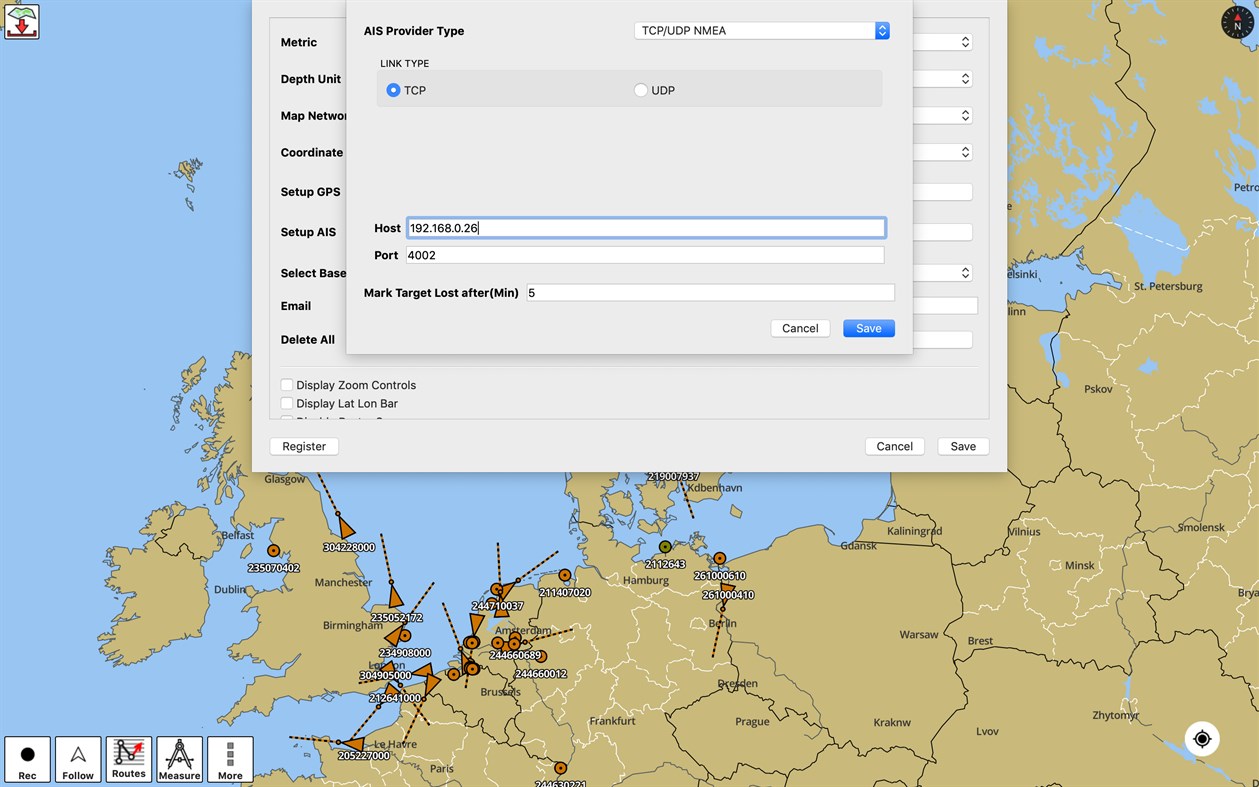Open the Routes tool

[128, 759]
